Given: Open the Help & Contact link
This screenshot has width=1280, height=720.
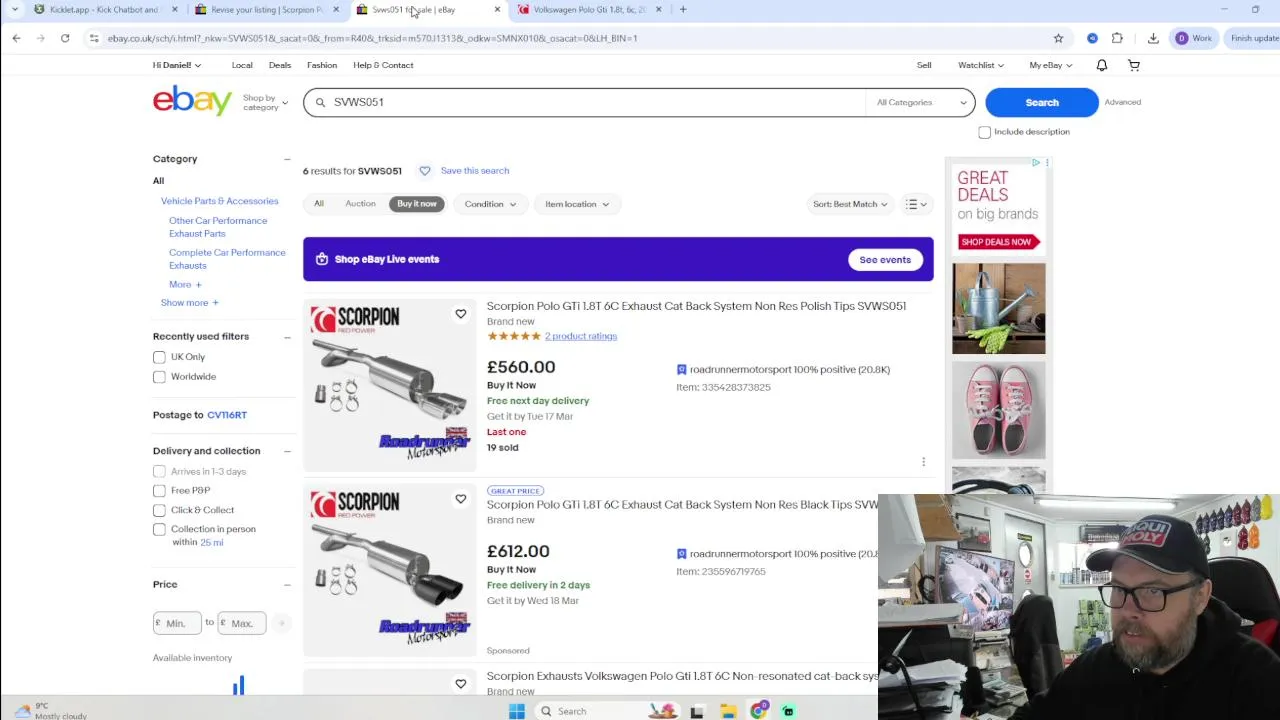Looking at the screenshot, I should (x=383, y=65).
